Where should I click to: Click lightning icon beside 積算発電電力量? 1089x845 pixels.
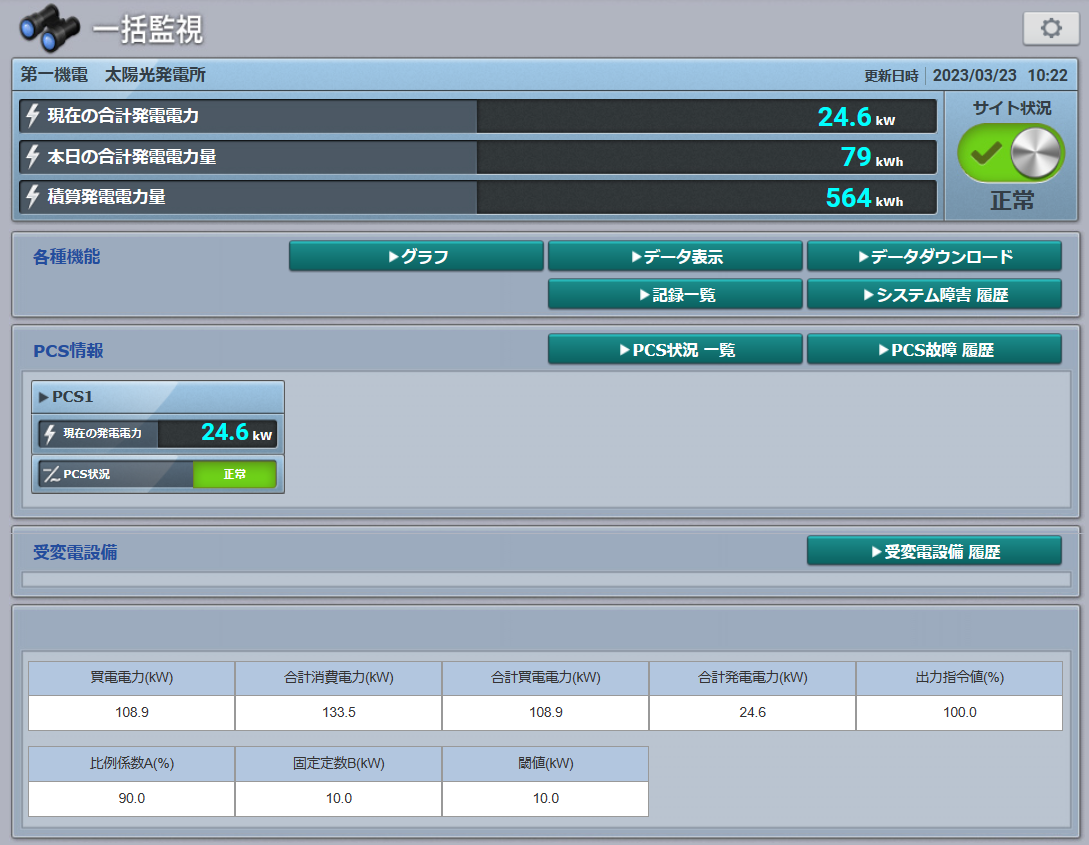click(33, 196)
